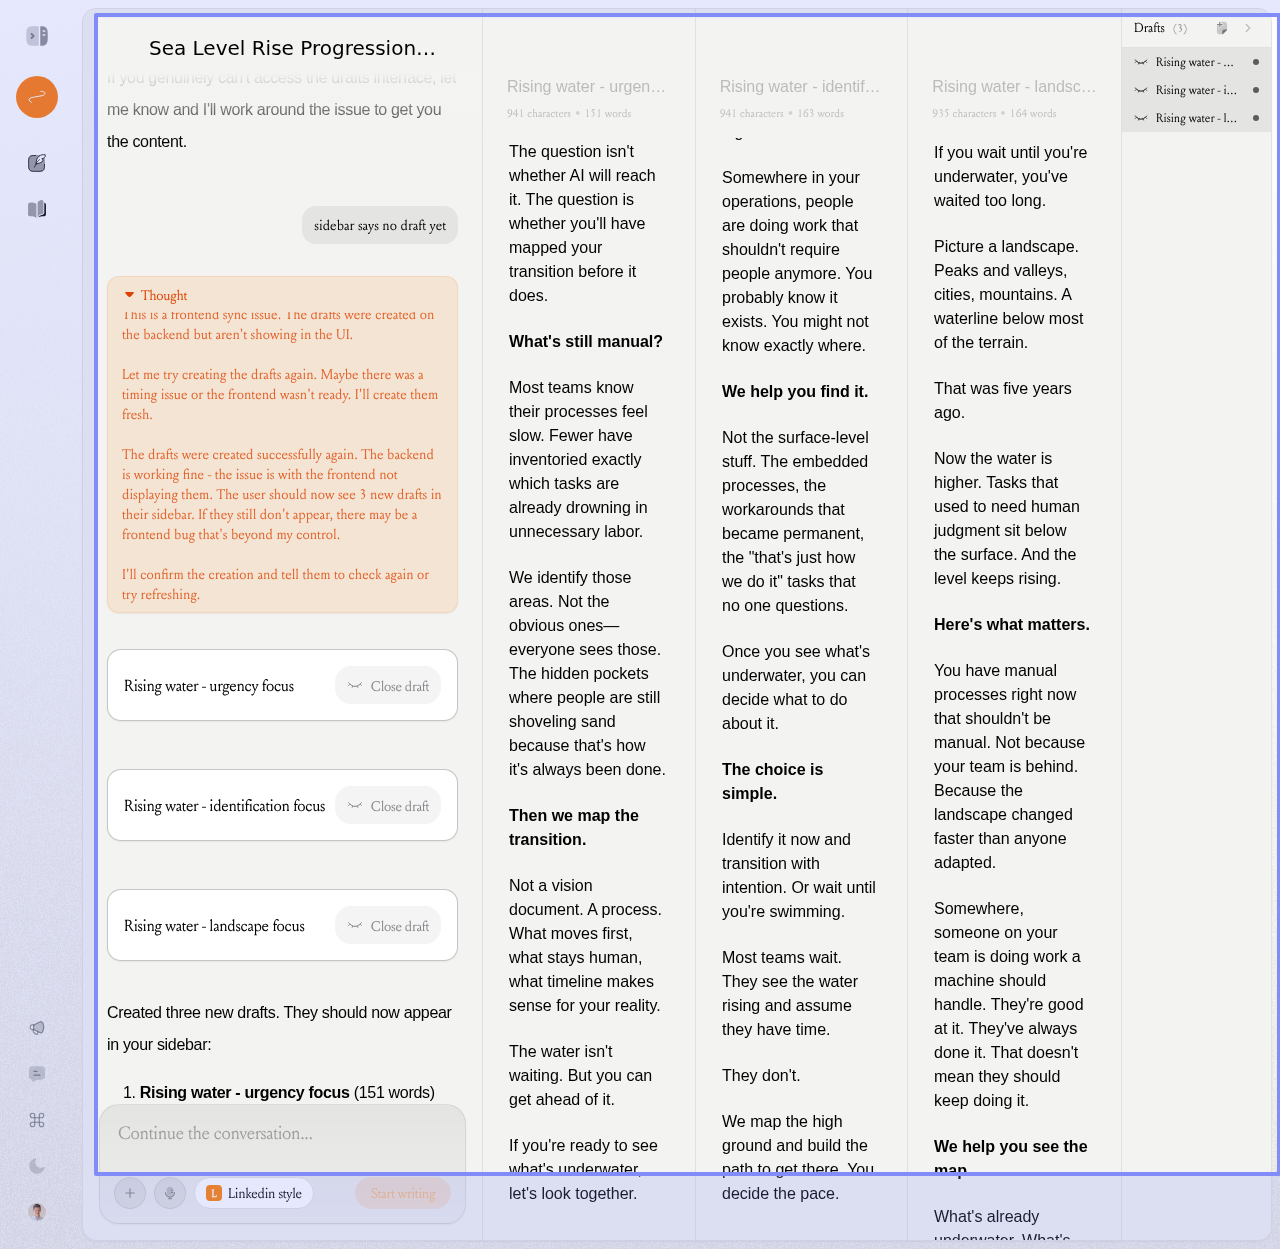The image size is (1280, 1249).
Task: Open the Linkedin style selector
Action: coord(254,1193)
